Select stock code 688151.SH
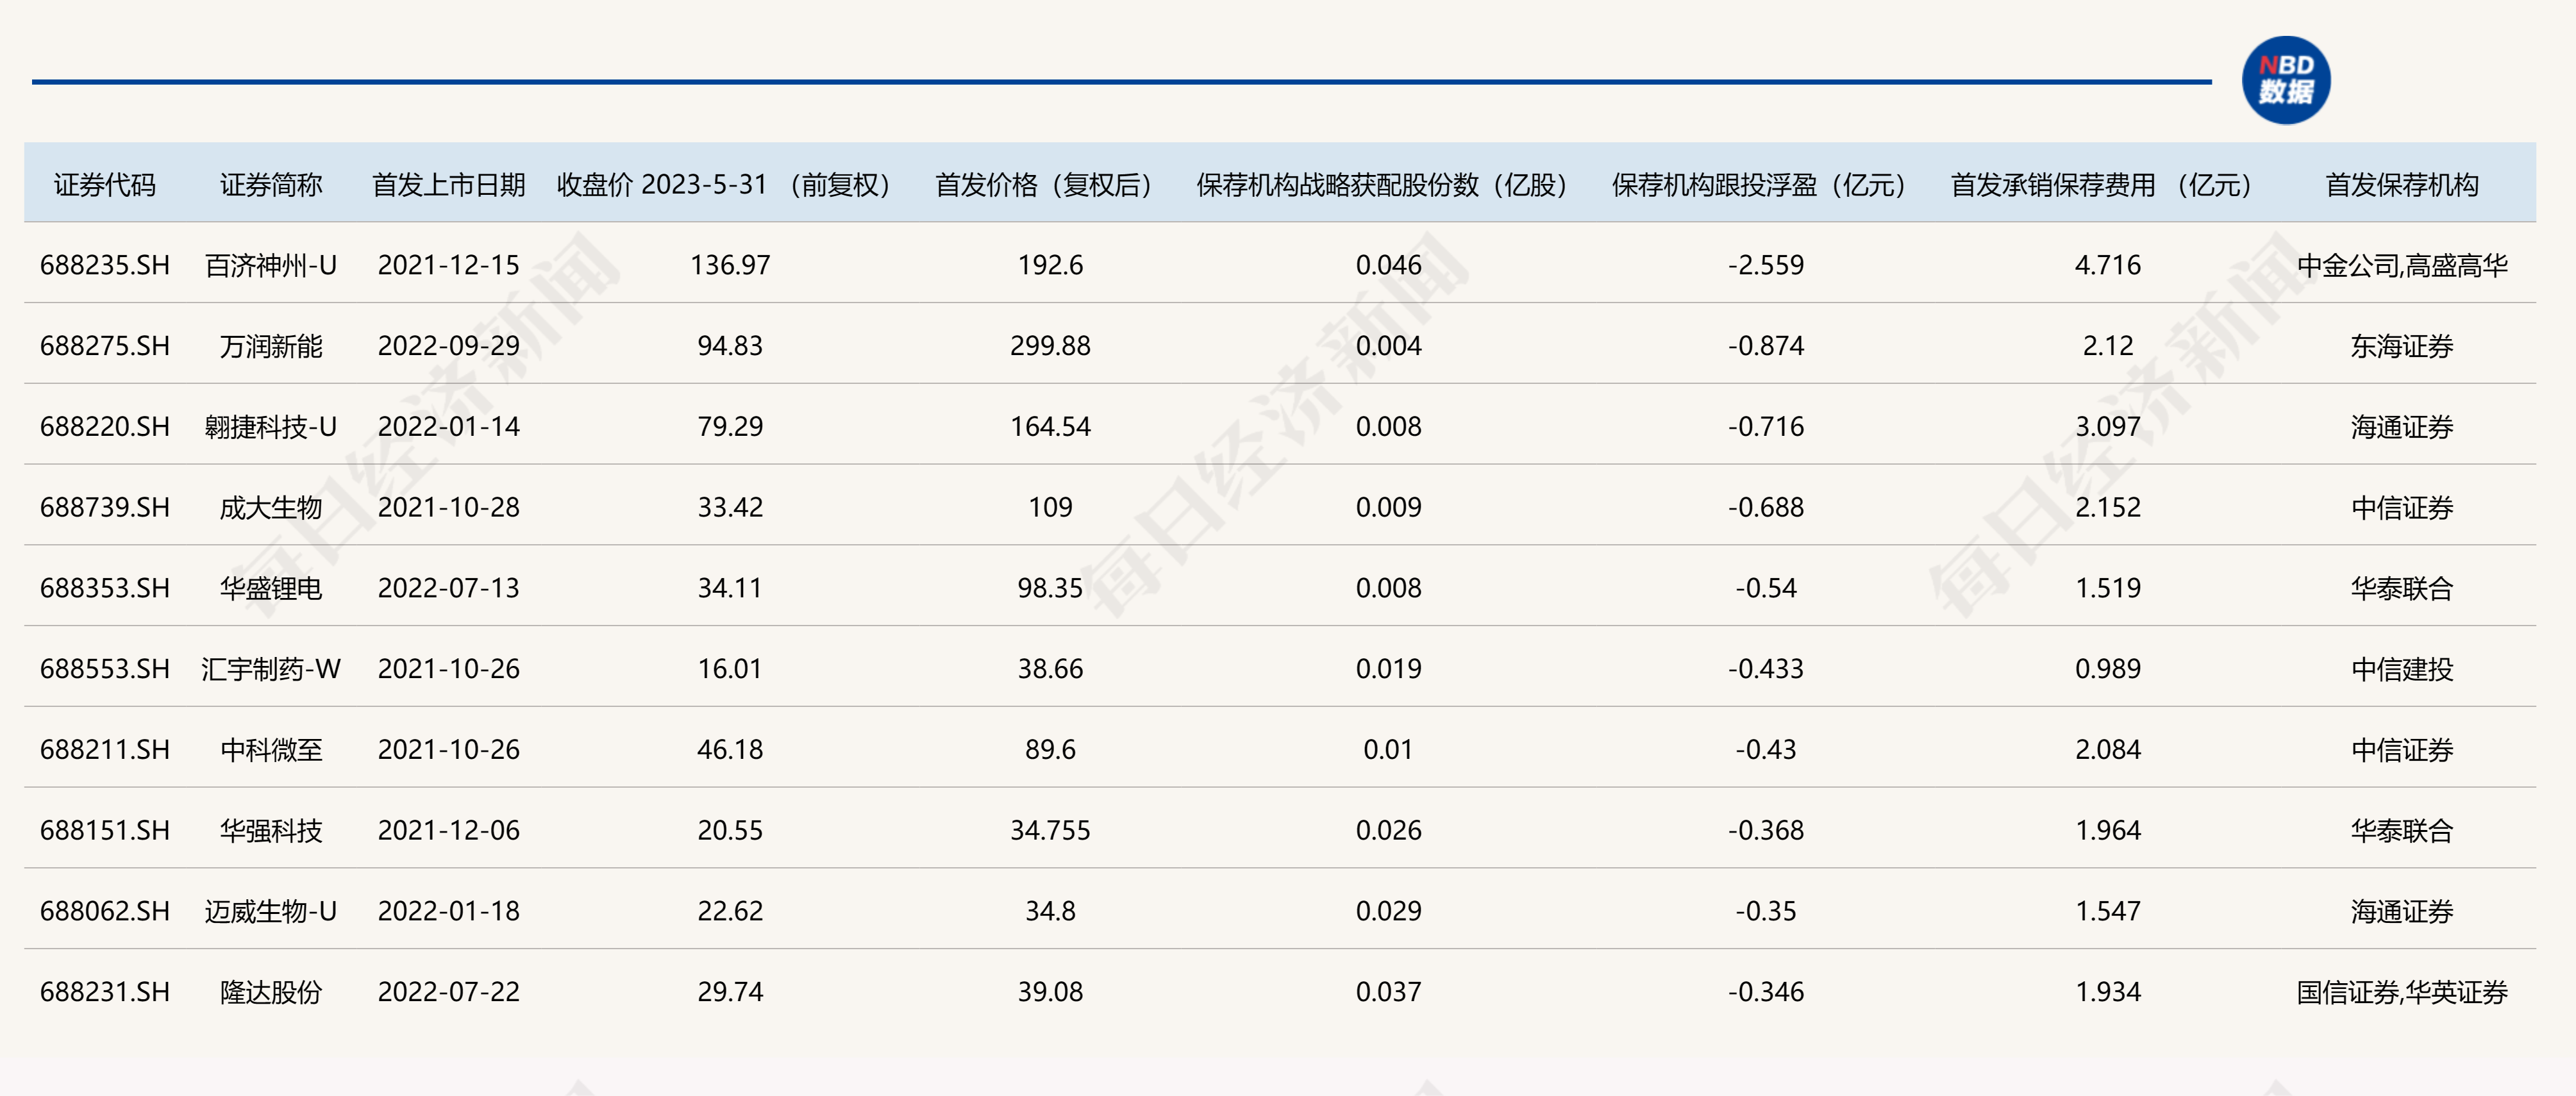 point(105,831)
